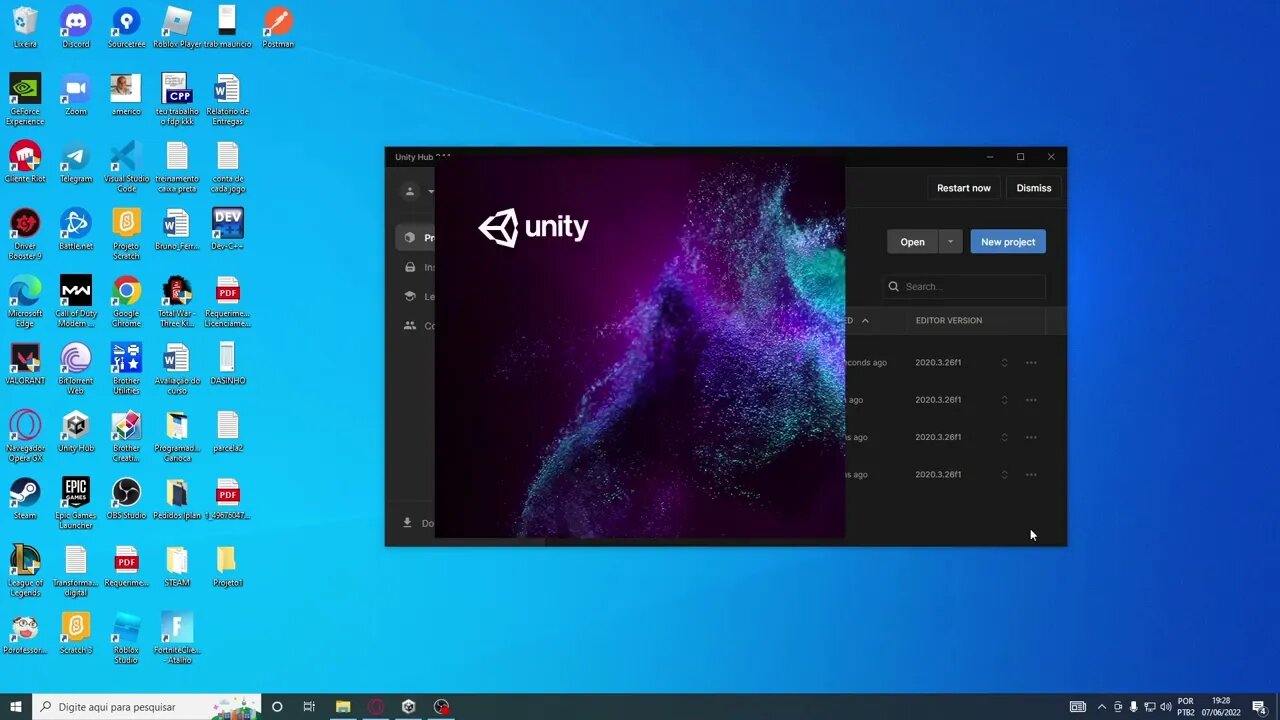Select the Discord desktop icon
The image size is (1280, 720).
click(76, 27)
